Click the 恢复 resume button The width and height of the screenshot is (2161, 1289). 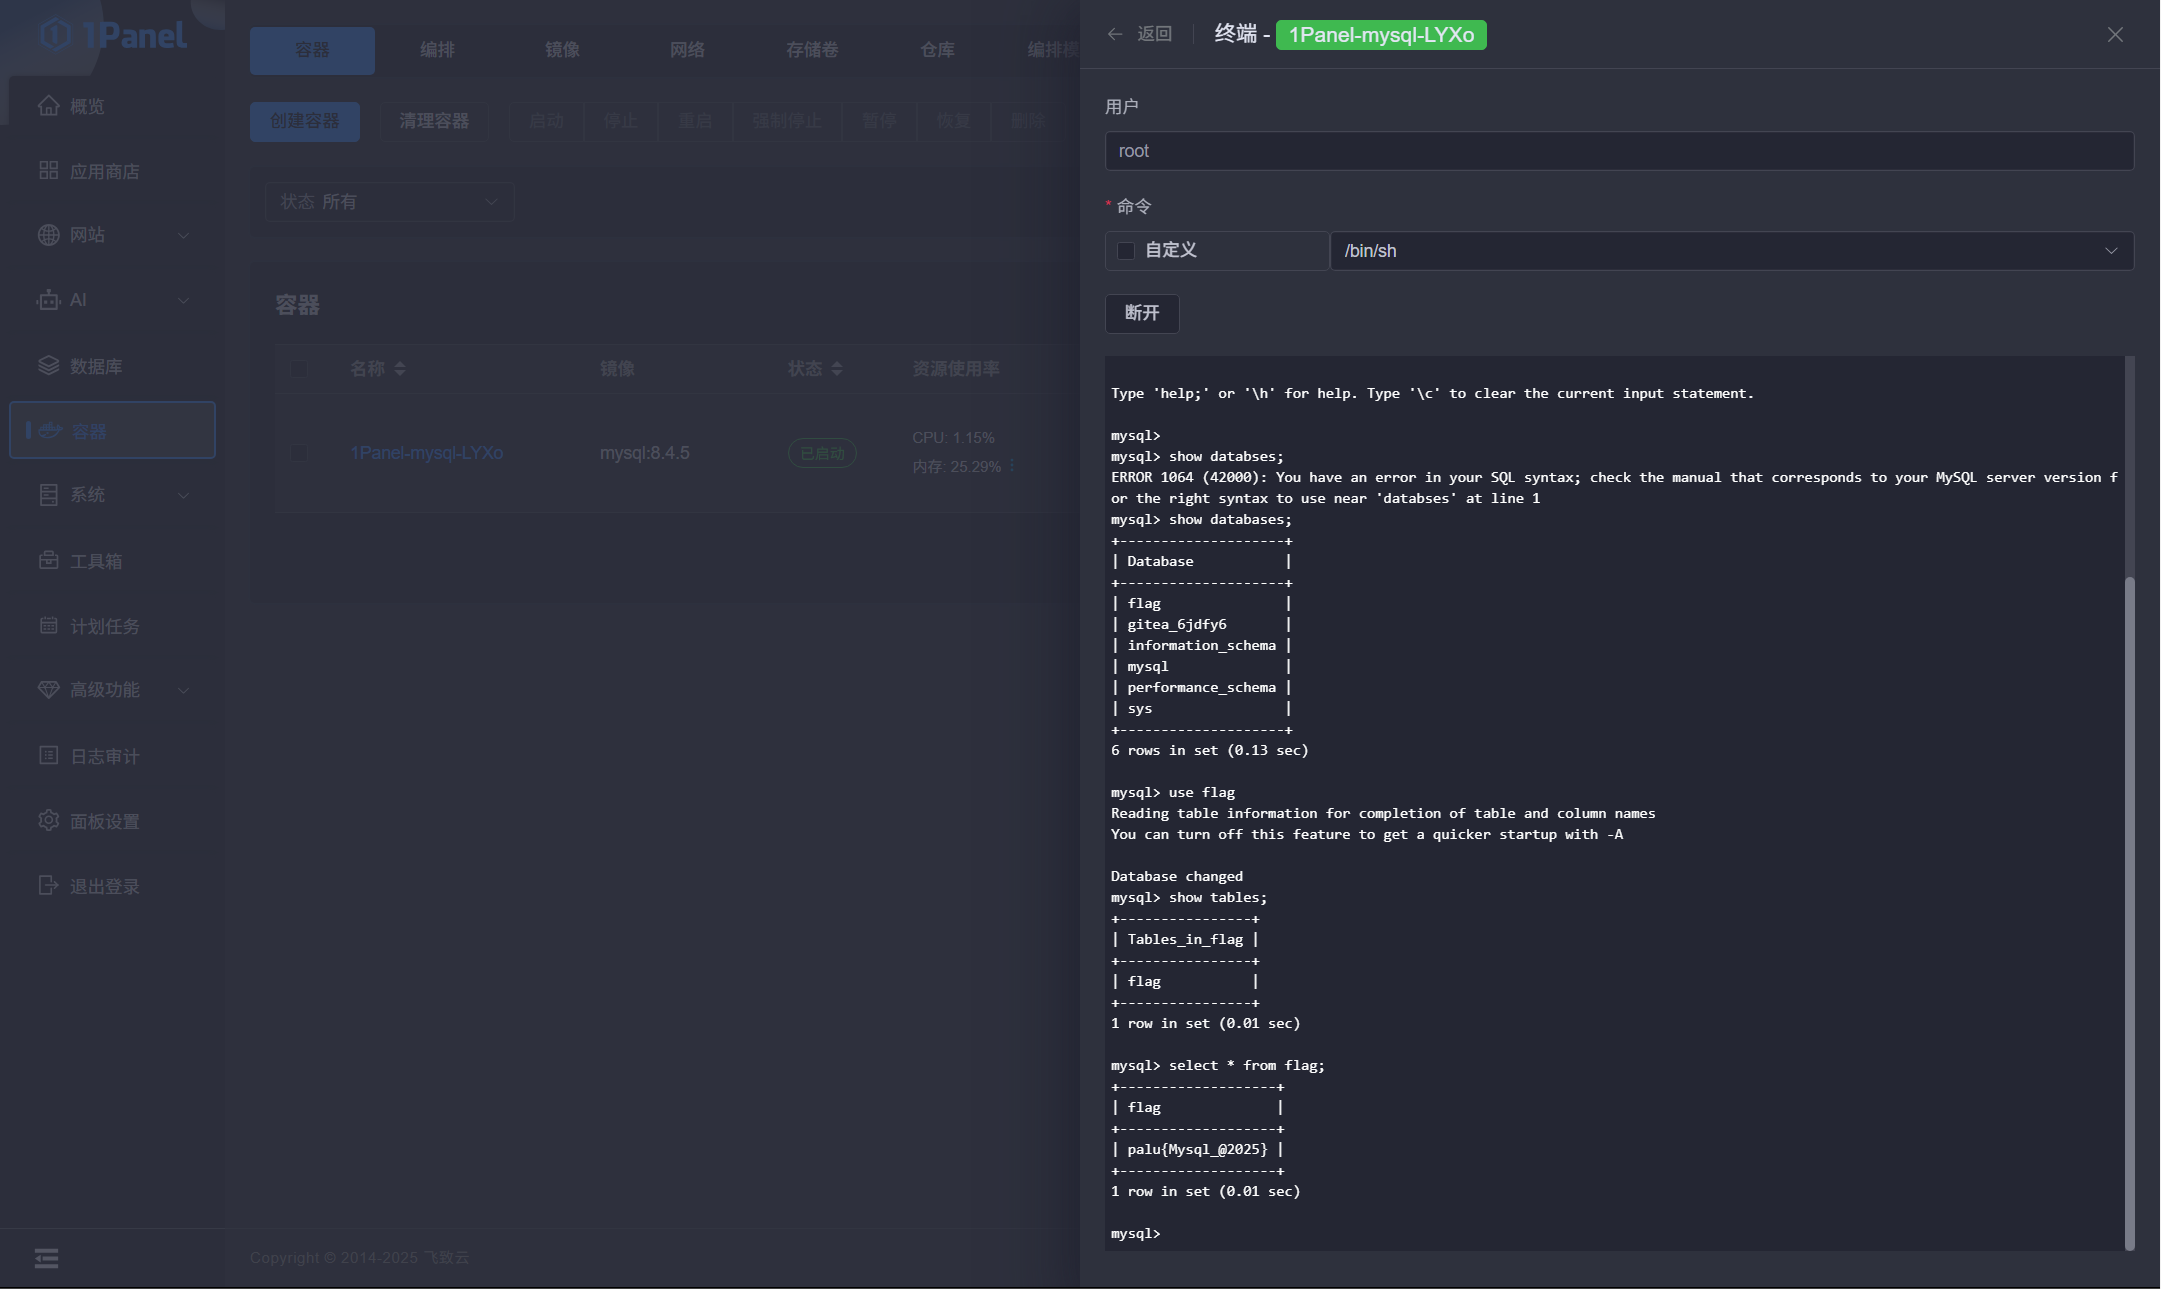point(953,121)
